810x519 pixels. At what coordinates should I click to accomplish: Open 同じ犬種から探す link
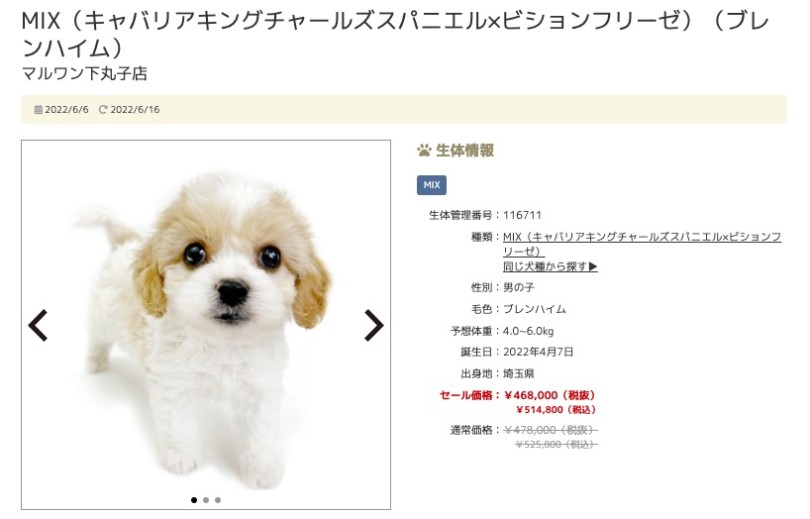coord(550,266)
